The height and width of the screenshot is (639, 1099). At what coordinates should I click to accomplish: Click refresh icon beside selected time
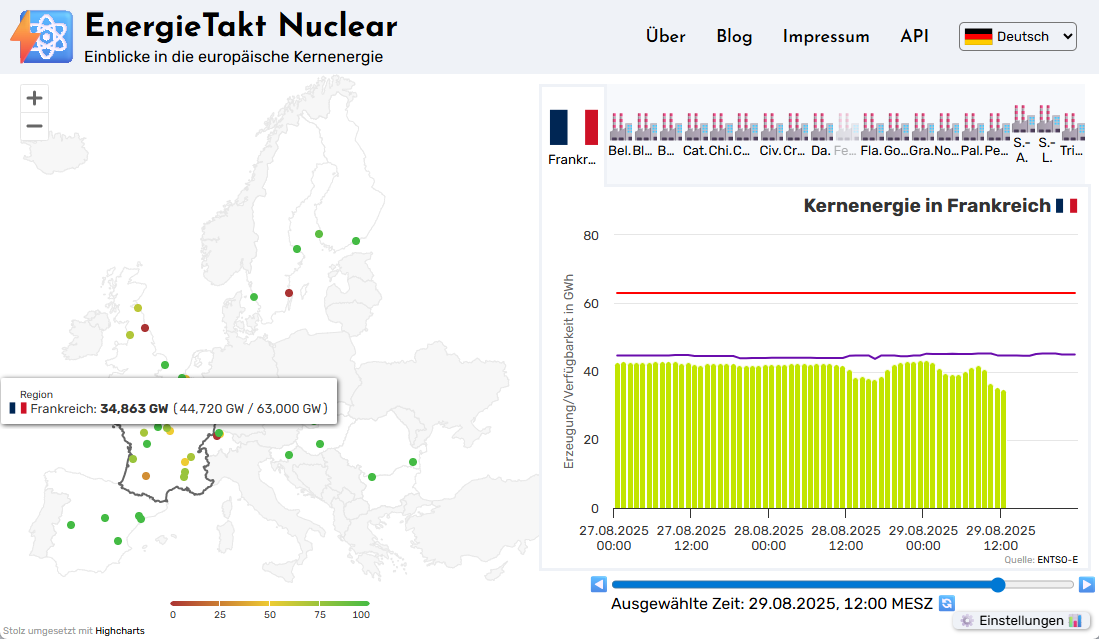946,604
